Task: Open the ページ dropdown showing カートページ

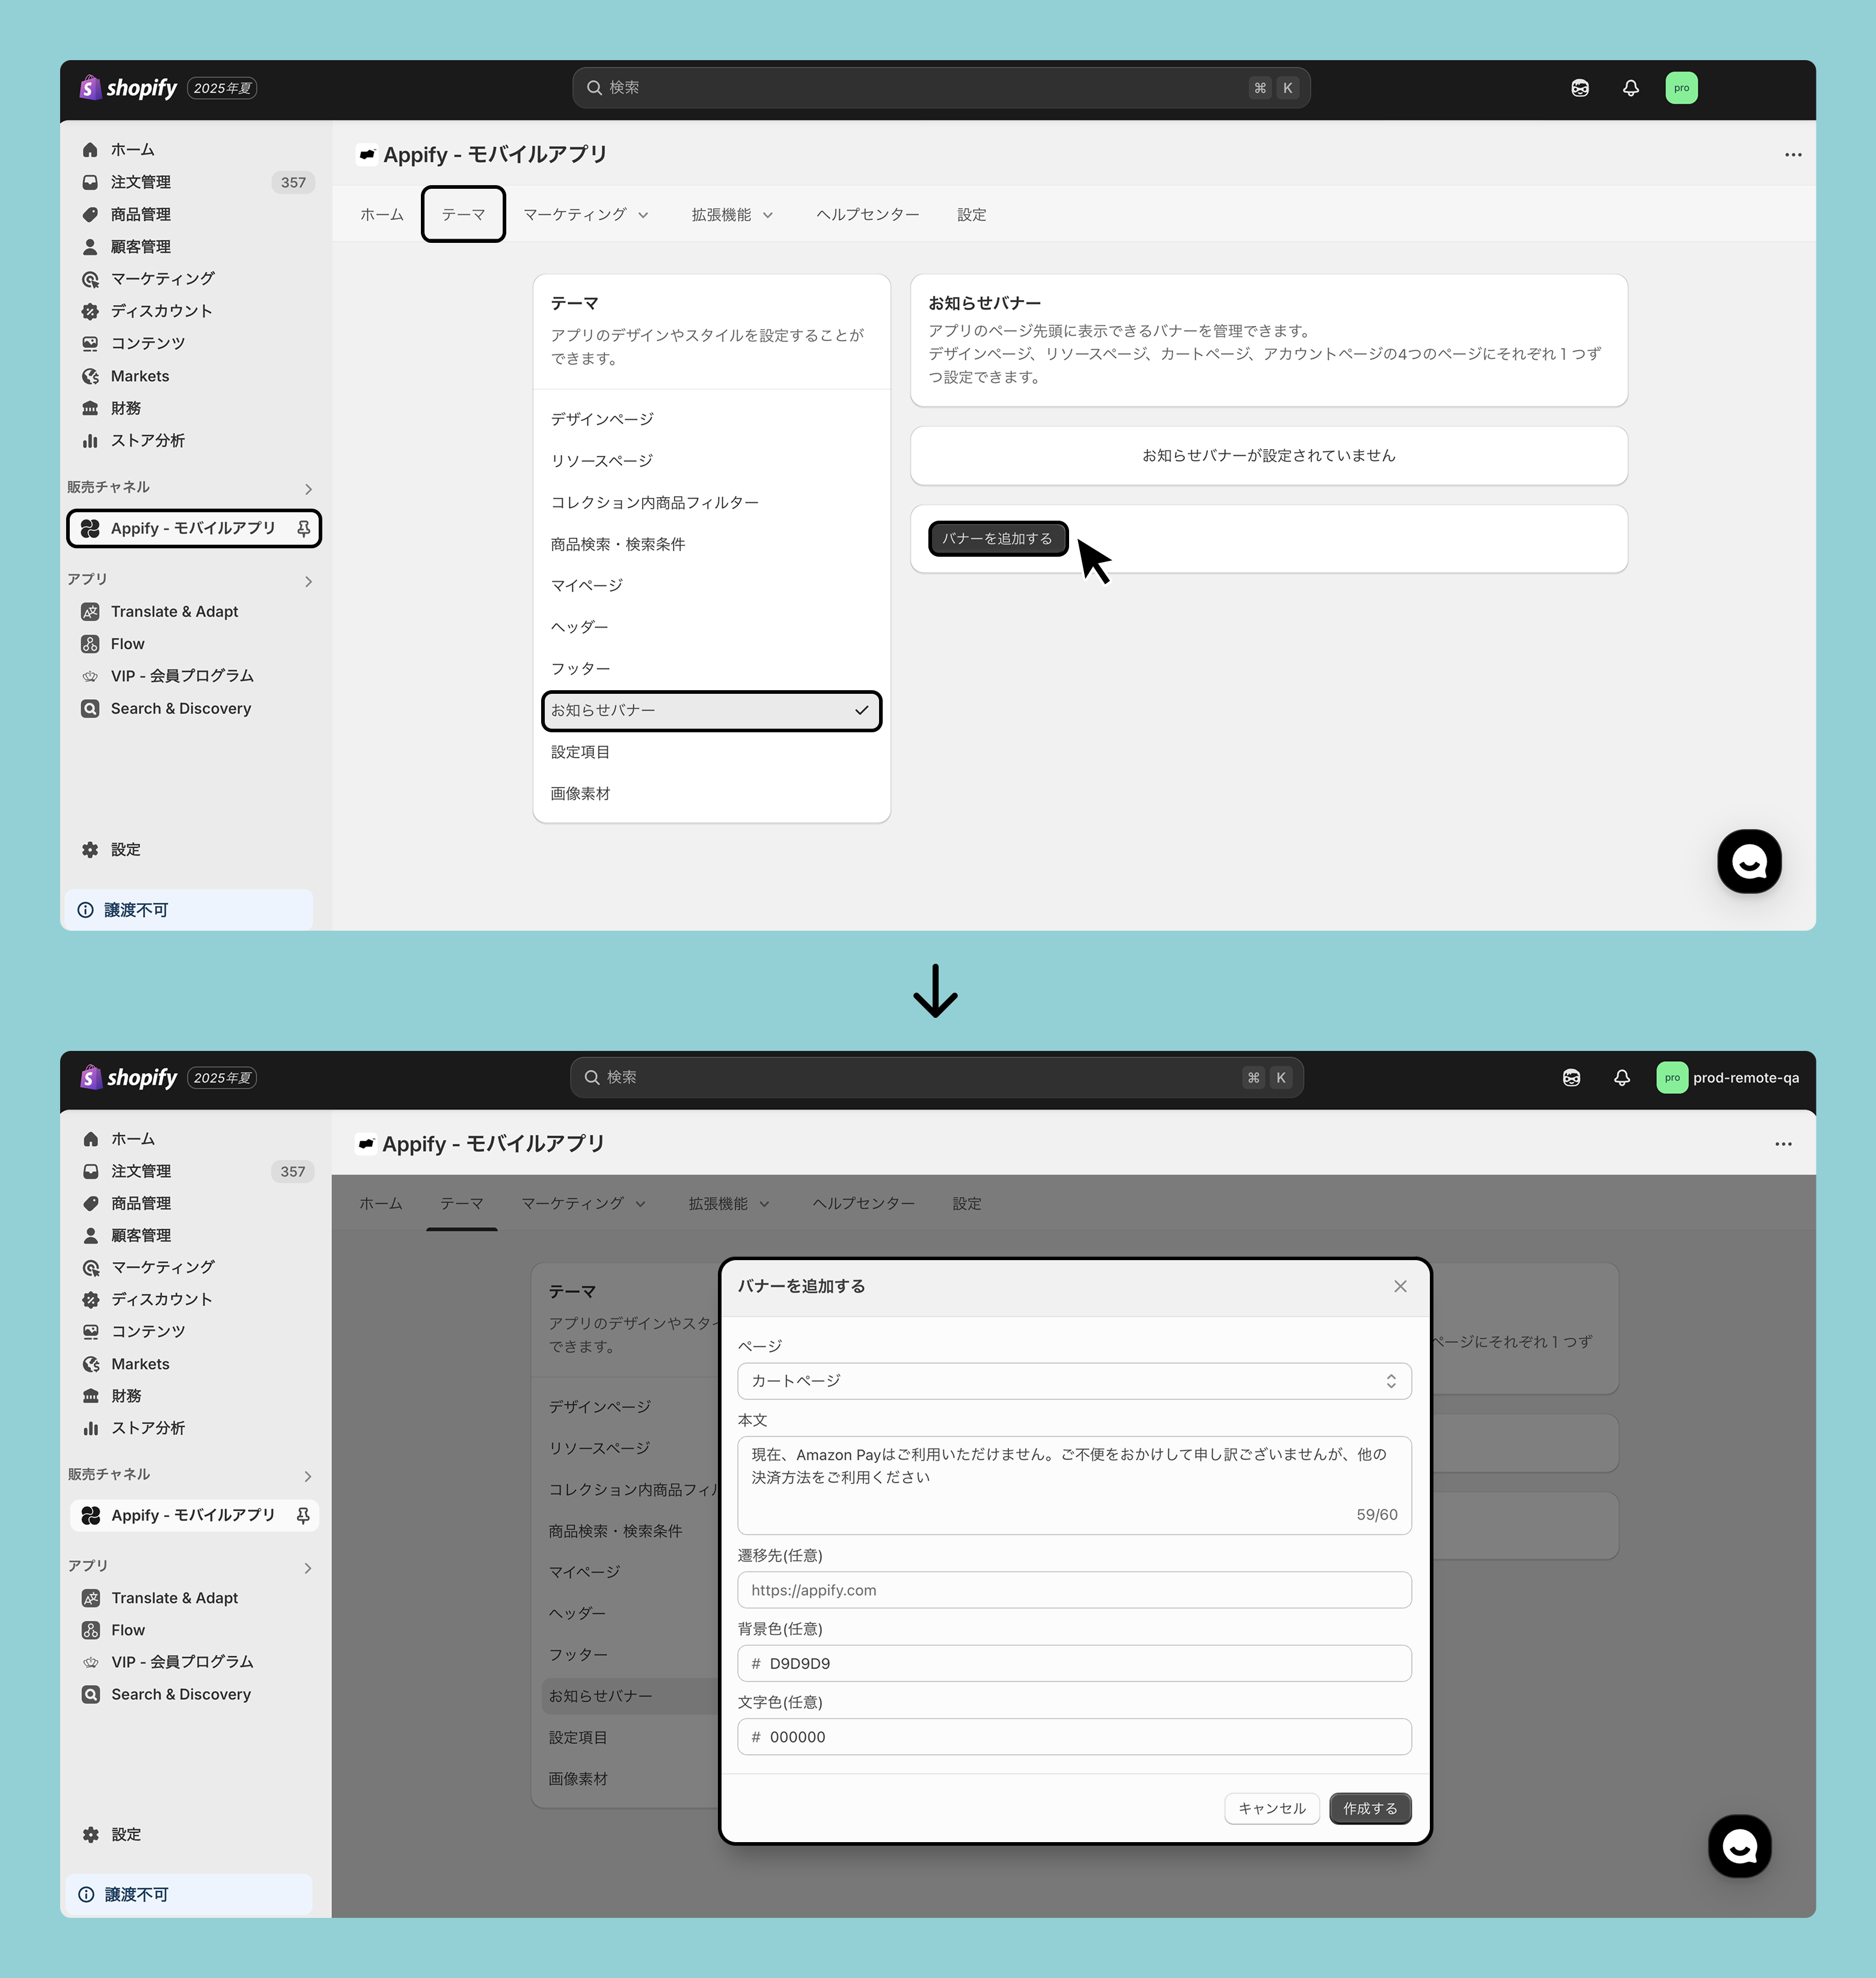Action: pyautogui.click(x=1074, y=1381)
